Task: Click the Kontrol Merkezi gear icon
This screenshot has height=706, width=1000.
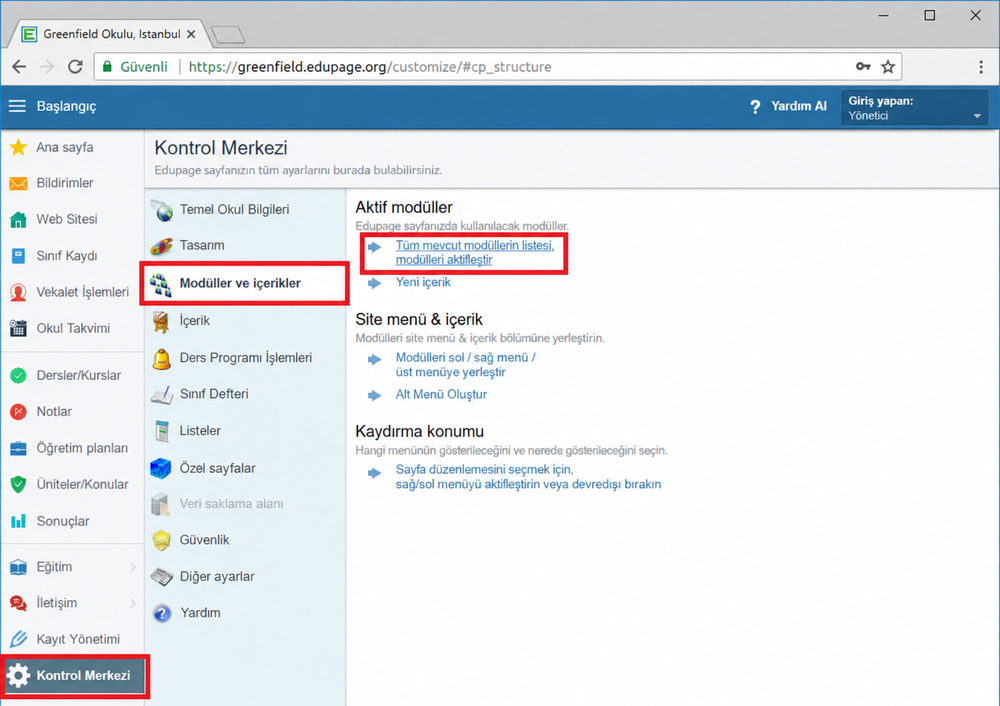Action: tap(18, 675)
